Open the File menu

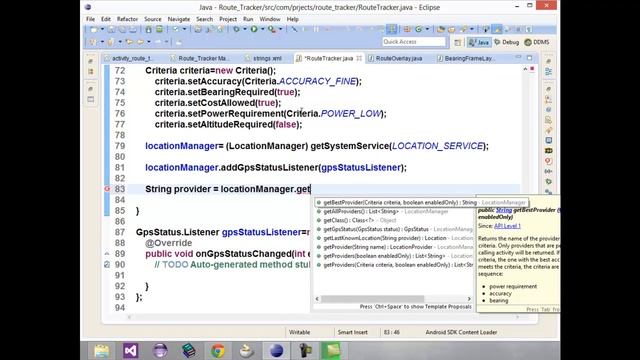click(x=90, y=19)
